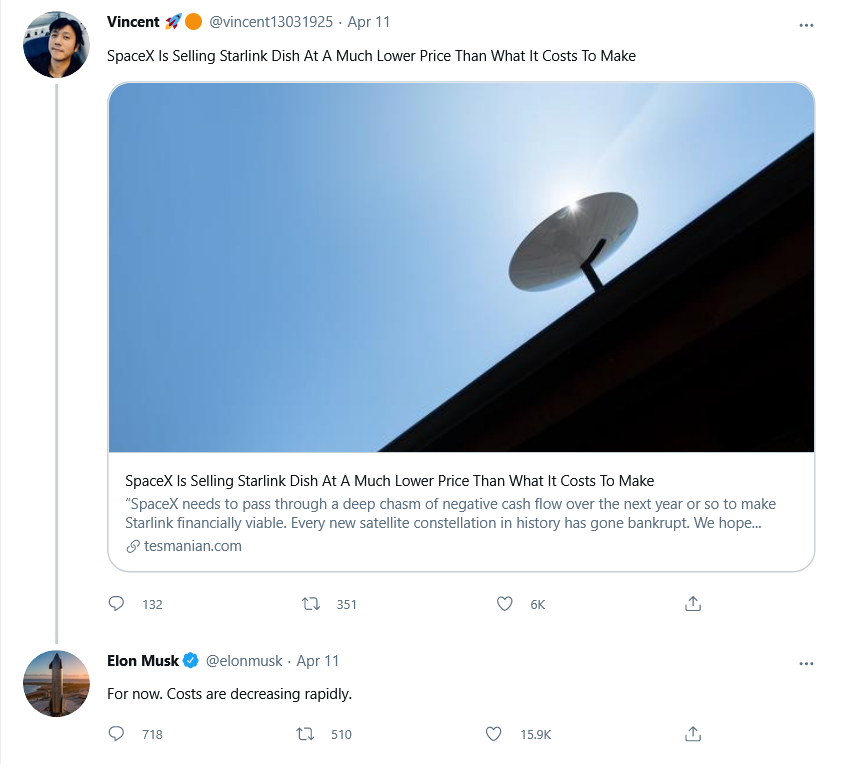Visit Vincent's profile via display name

click(x=133, y=22)
